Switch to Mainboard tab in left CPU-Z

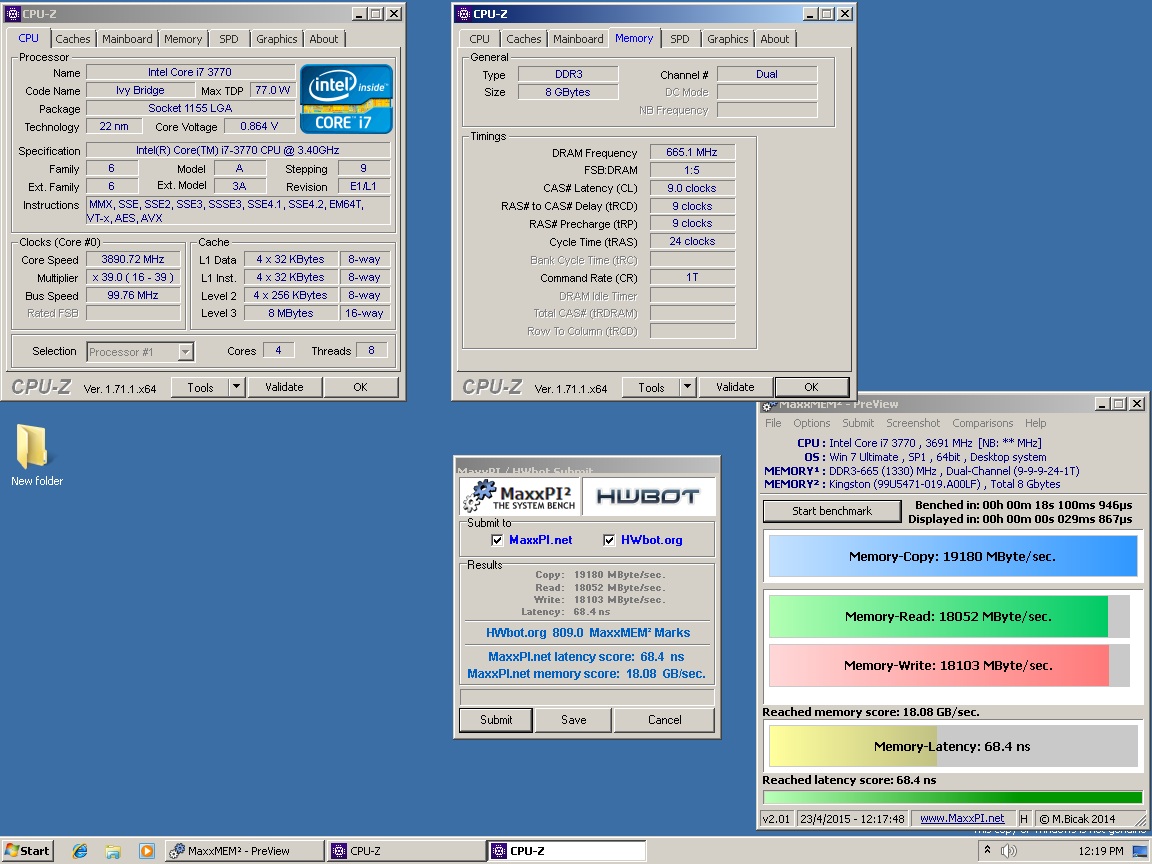click(x=127, y=39)
